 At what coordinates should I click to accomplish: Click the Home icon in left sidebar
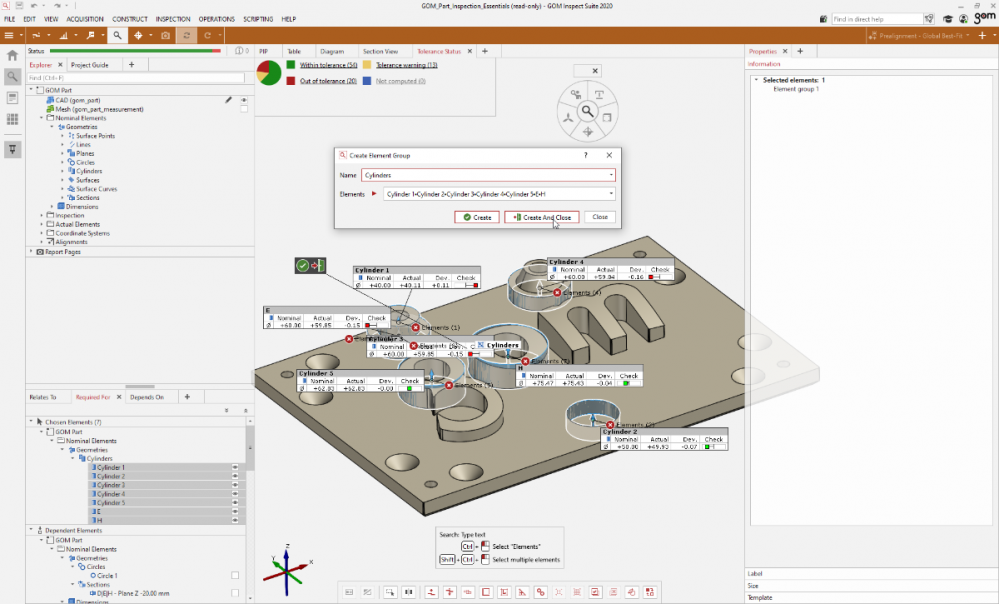[12, 56]
